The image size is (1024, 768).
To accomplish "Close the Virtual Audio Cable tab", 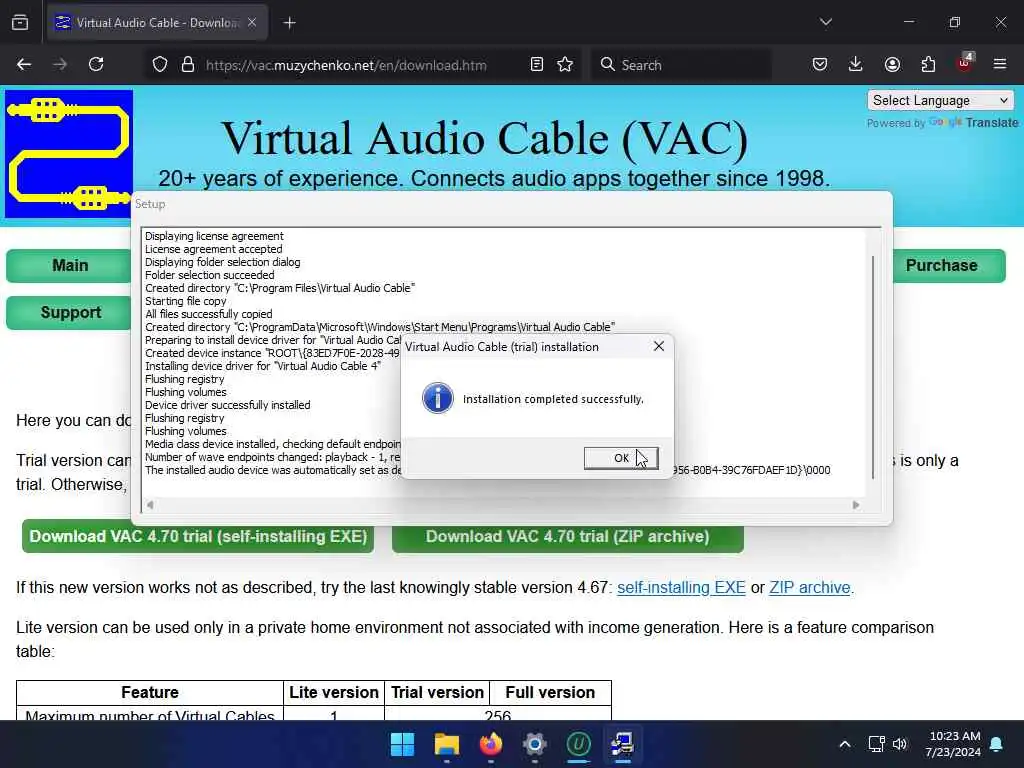I will (252, 23).
